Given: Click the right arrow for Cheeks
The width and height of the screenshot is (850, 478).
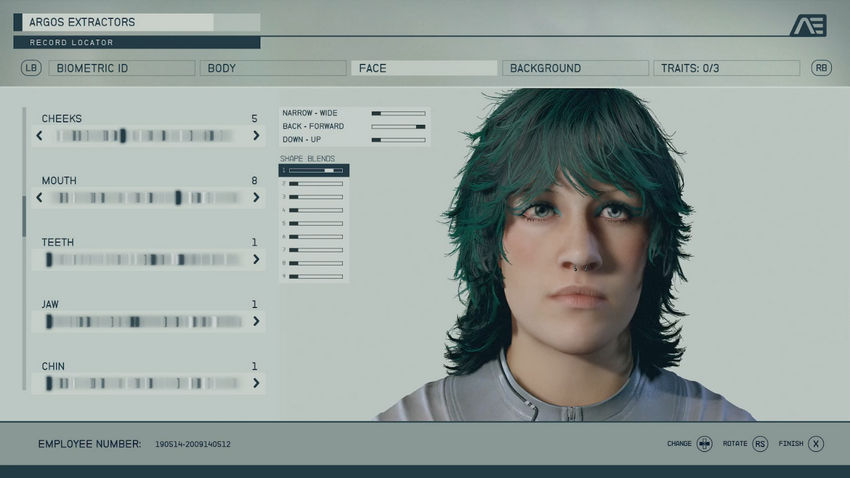Looking at the screenshot, I should coord(256,136).
